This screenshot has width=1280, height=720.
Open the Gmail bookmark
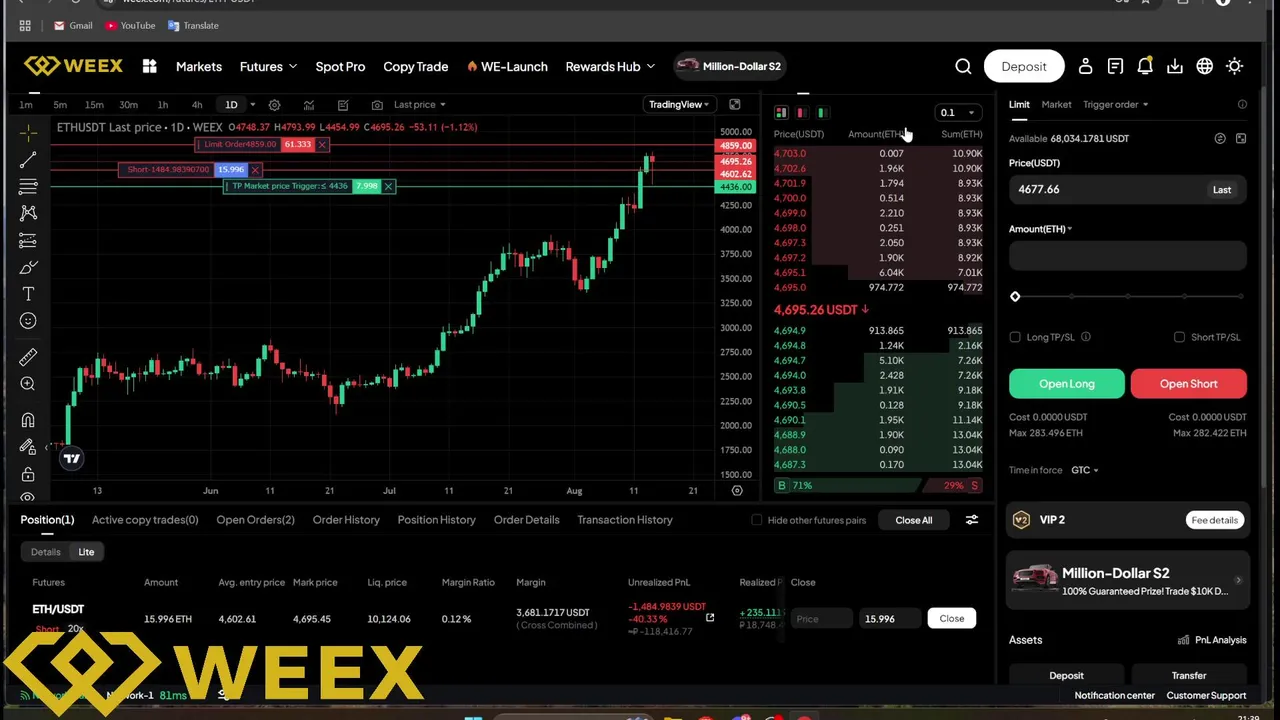[x=73, y=25]
